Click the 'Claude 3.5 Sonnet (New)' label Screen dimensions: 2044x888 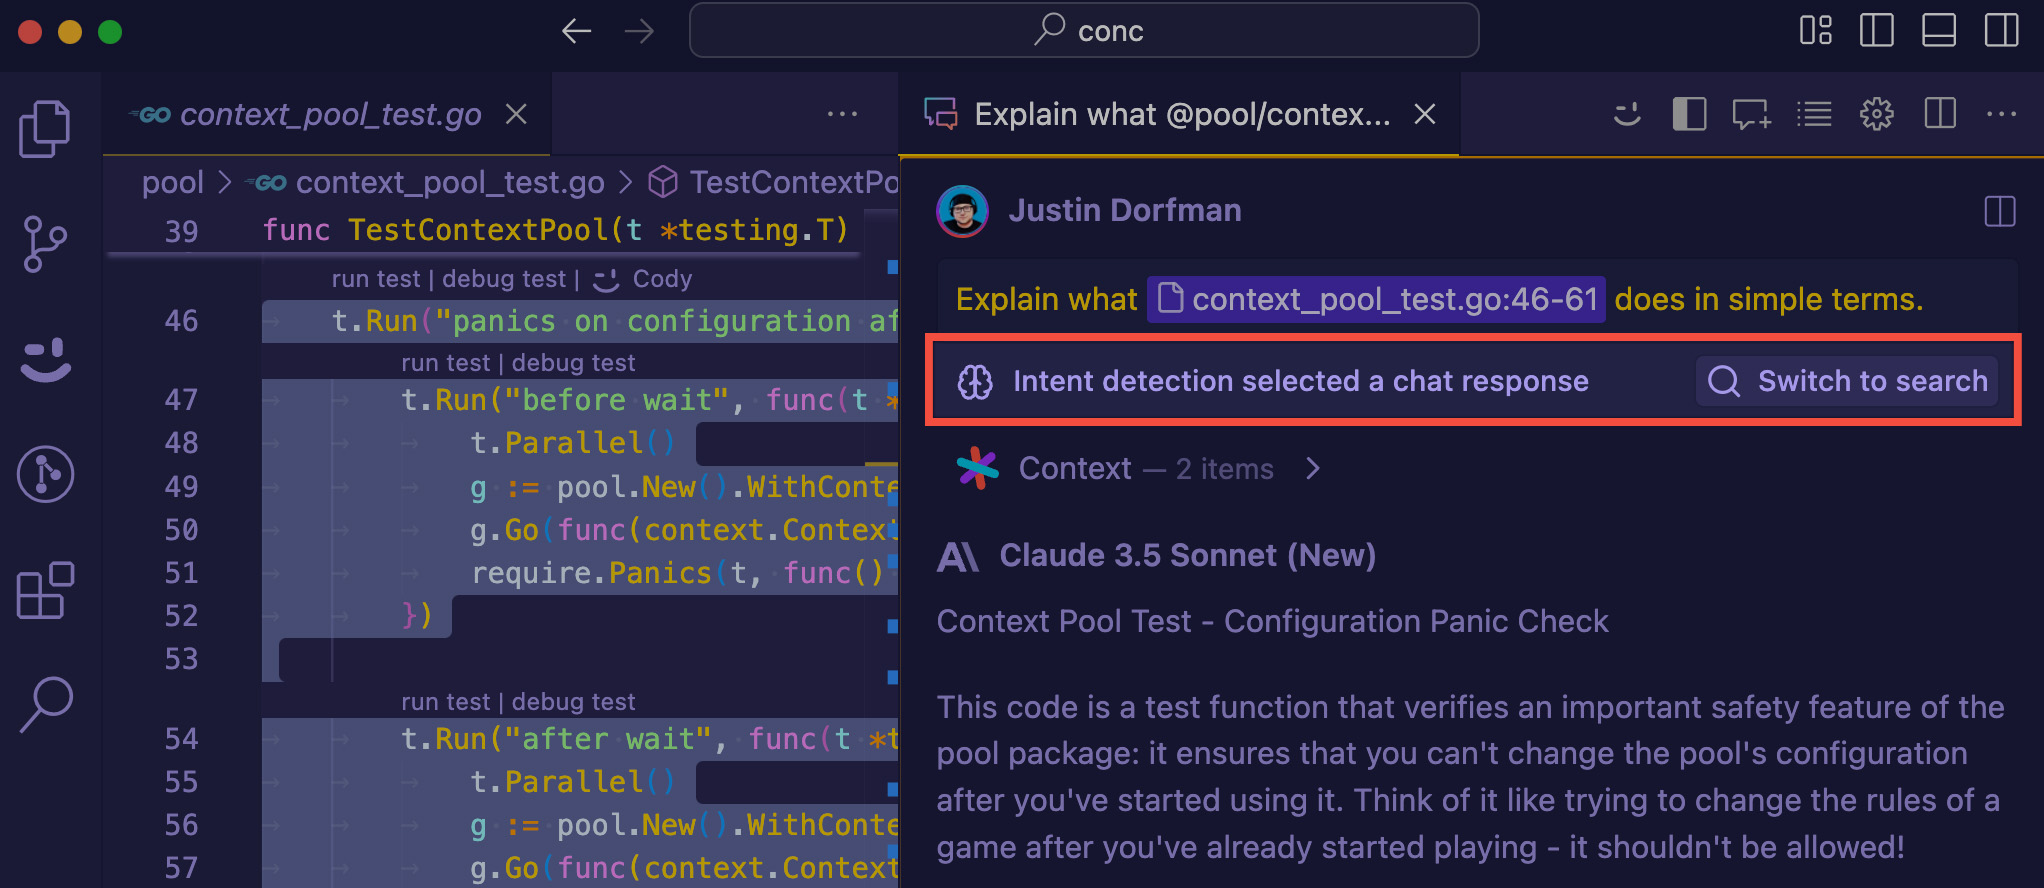(x=1187, y=555)
